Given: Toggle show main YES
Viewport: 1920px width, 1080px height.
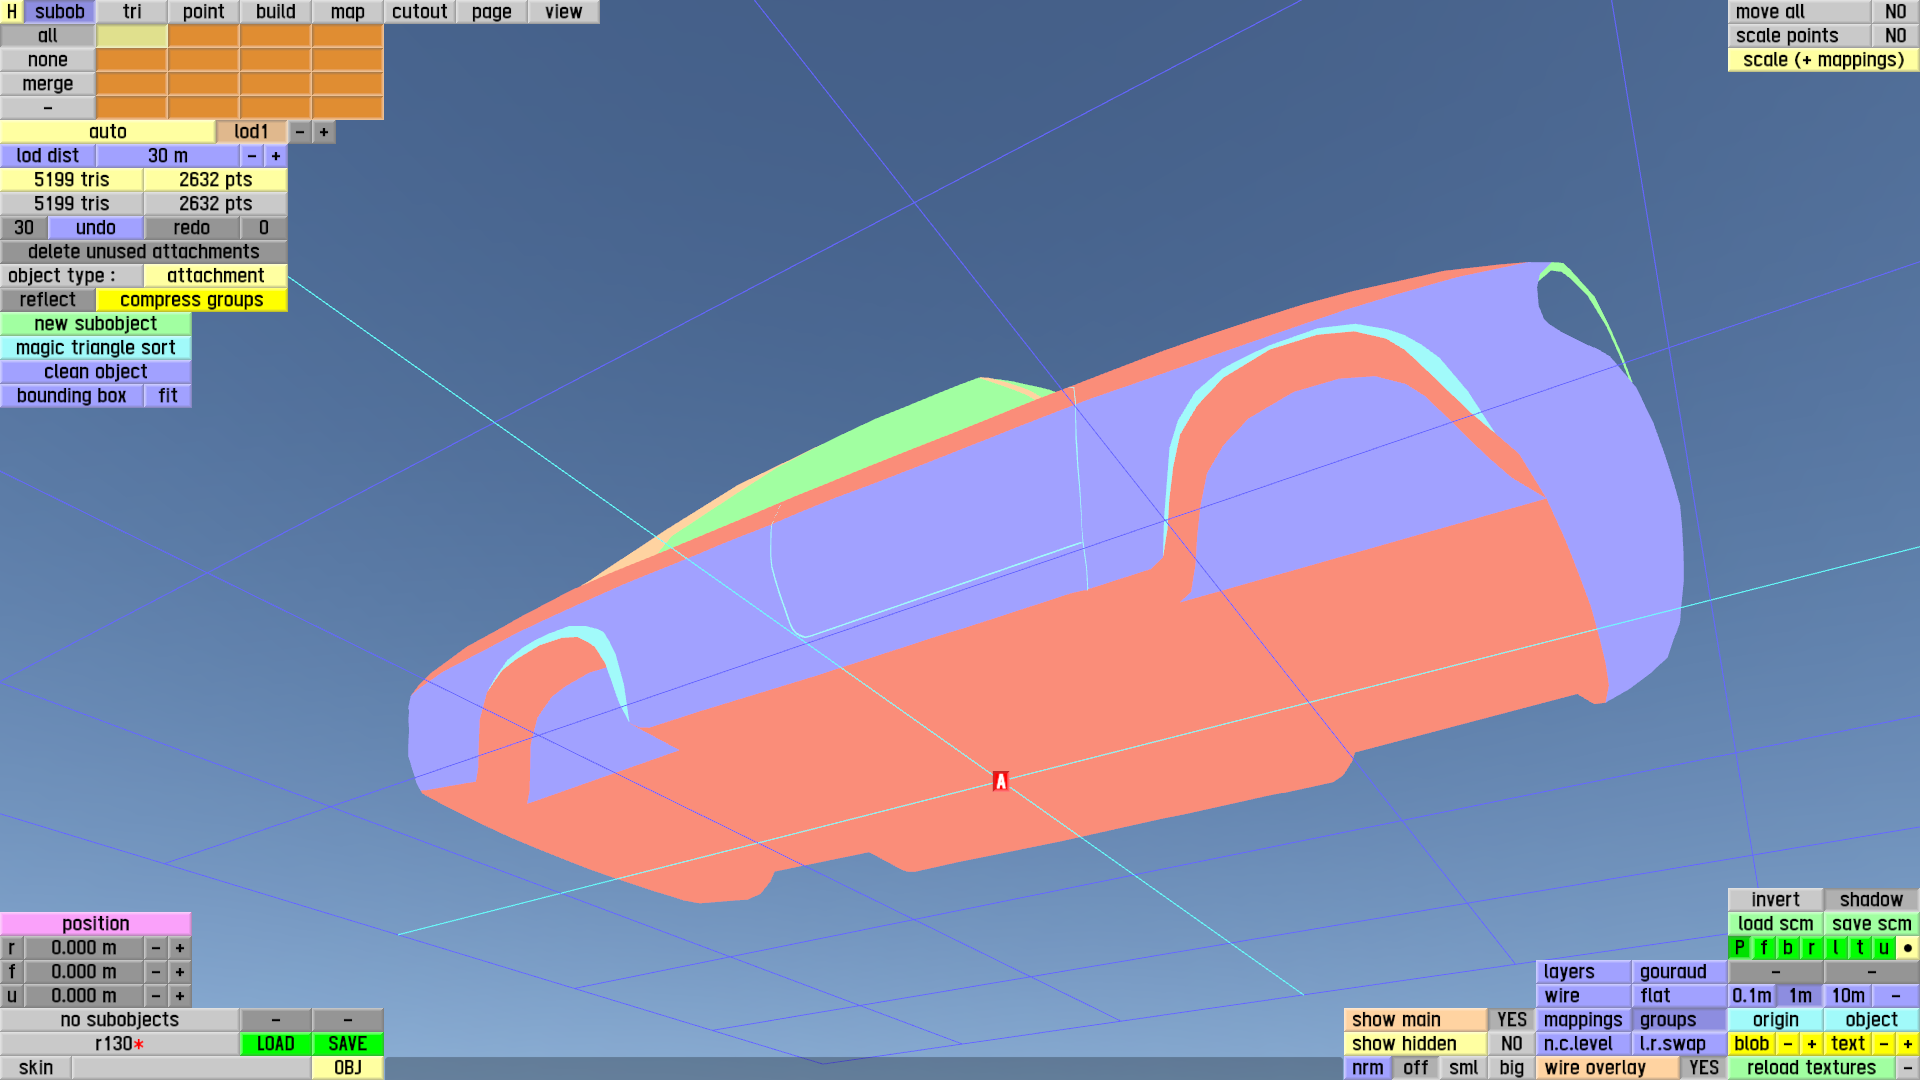Looking at the screenshot, I should [1511, 1020].
